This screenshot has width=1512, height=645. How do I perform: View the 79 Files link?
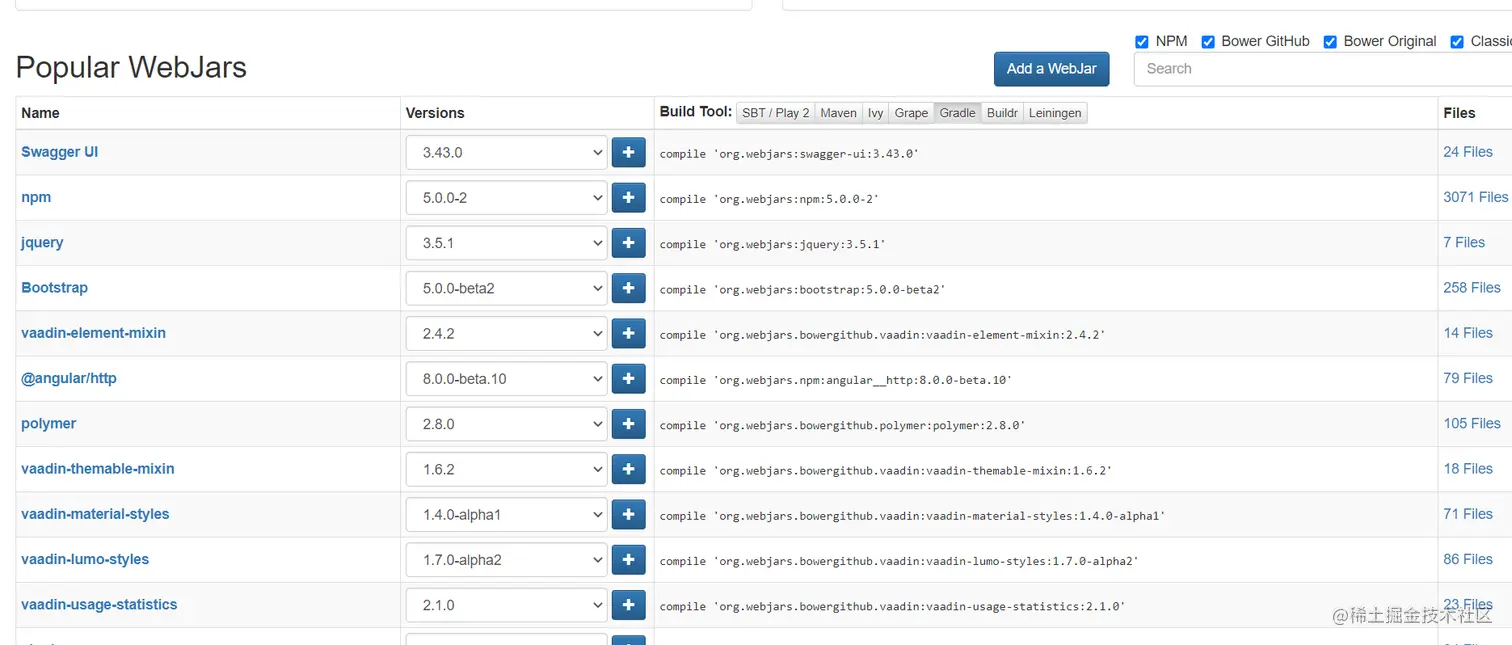[x=1468, y=378]
